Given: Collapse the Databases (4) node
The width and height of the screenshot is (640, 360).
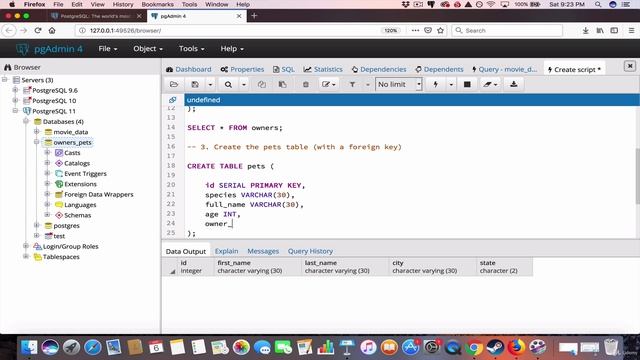Looking at the screenshot, I should click(x=26, y=121).
